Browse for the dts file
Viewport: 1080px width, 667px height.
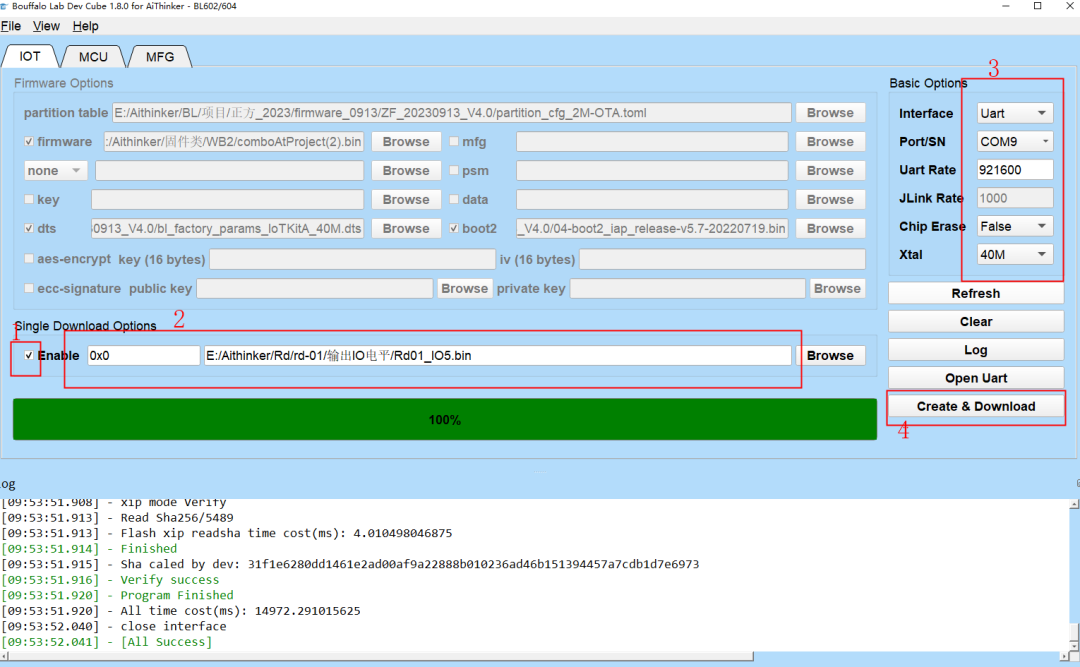coord(406,228)
